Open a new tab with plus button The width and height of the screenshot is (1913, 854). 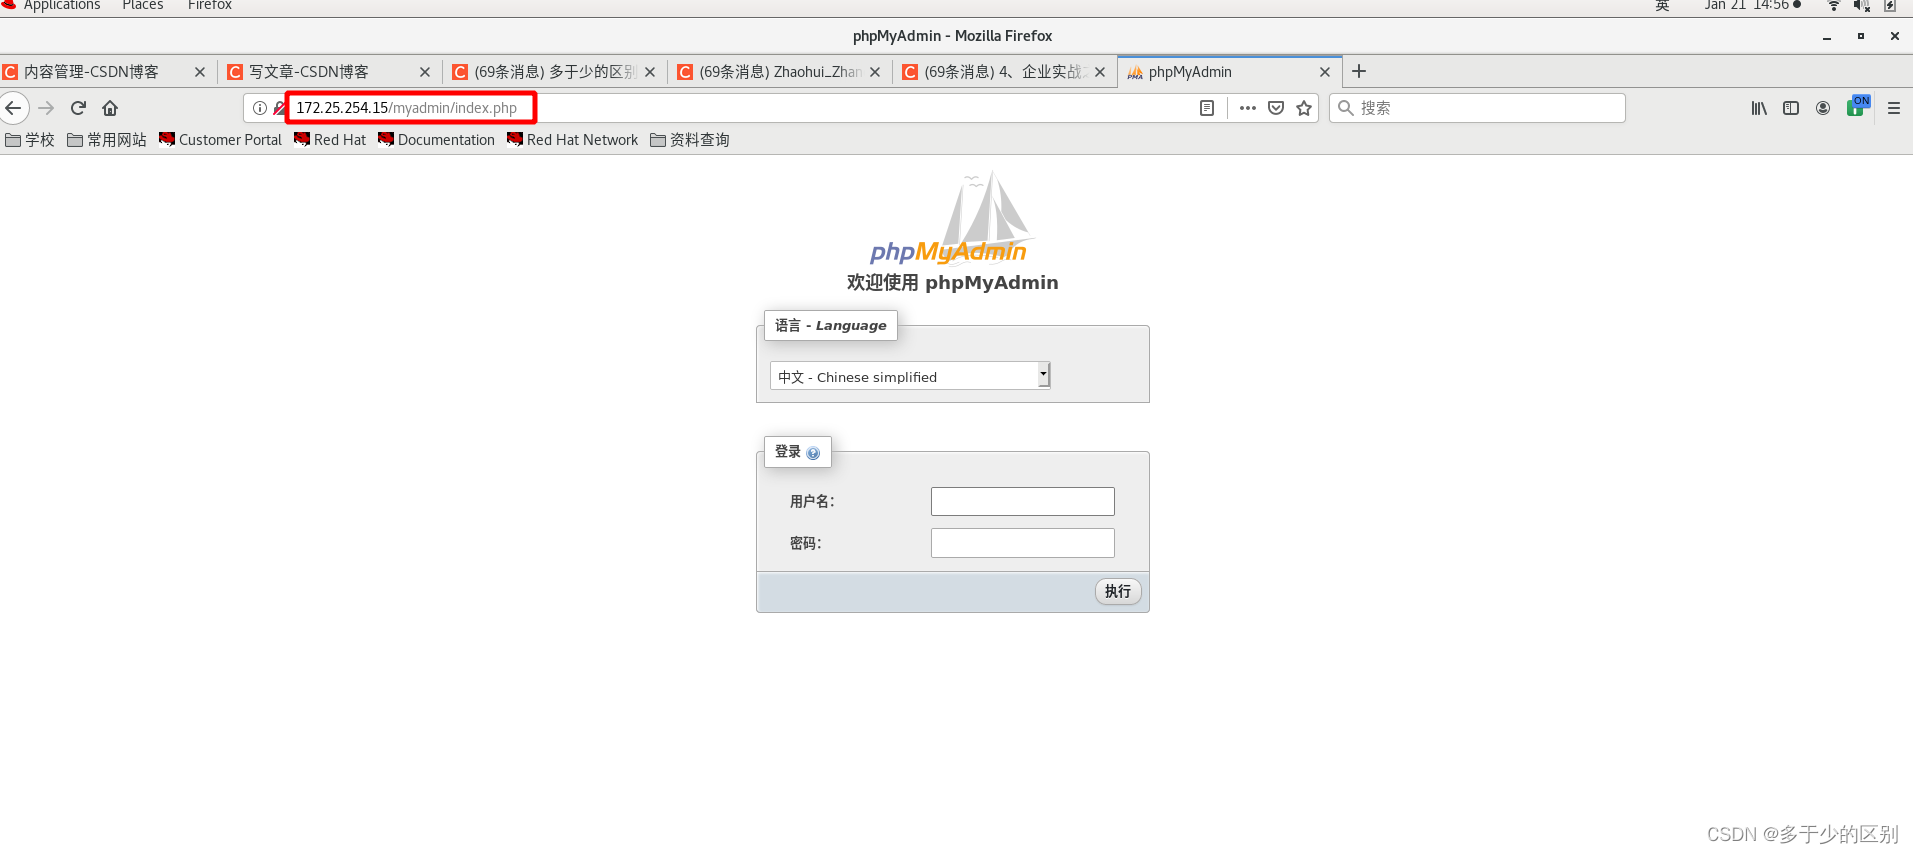[x=1359, y=71]
